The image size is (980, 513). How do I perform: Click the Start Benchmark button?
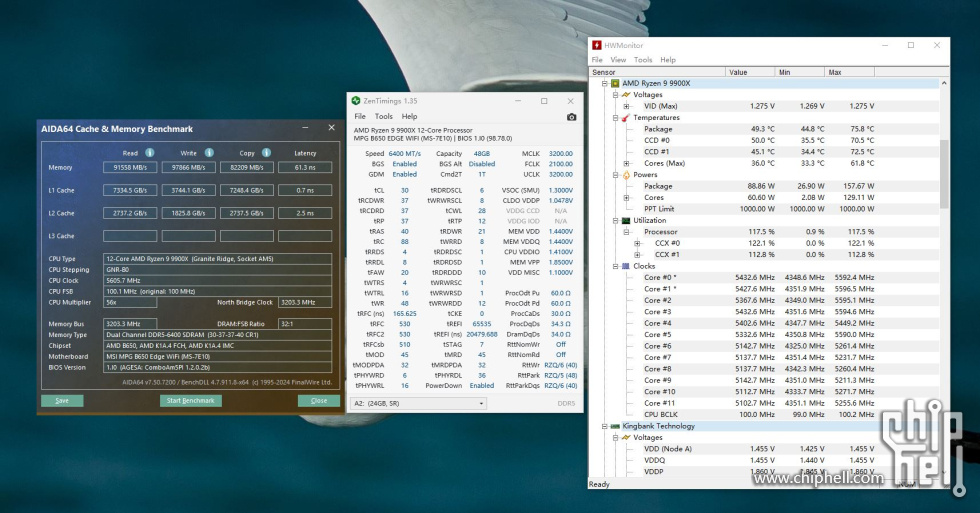click(191, 401)
